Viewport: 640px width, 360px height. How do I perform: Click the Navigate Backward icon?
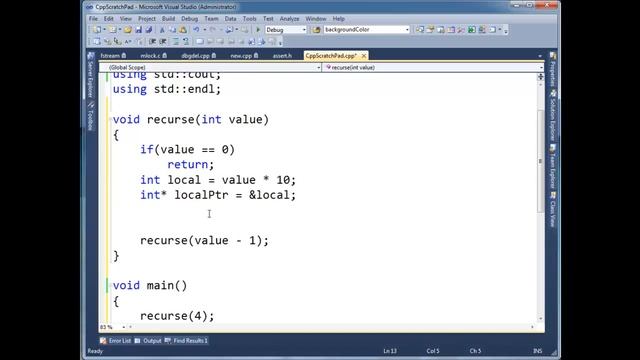coord(229,30)
